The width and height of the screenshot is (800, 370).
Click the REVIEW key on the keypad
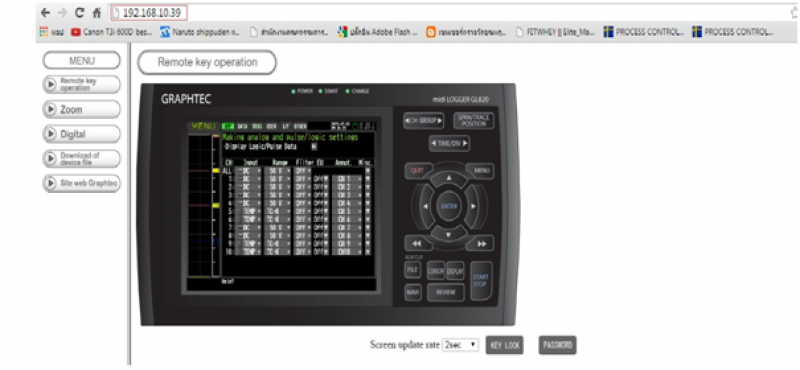tap(446, 292)
